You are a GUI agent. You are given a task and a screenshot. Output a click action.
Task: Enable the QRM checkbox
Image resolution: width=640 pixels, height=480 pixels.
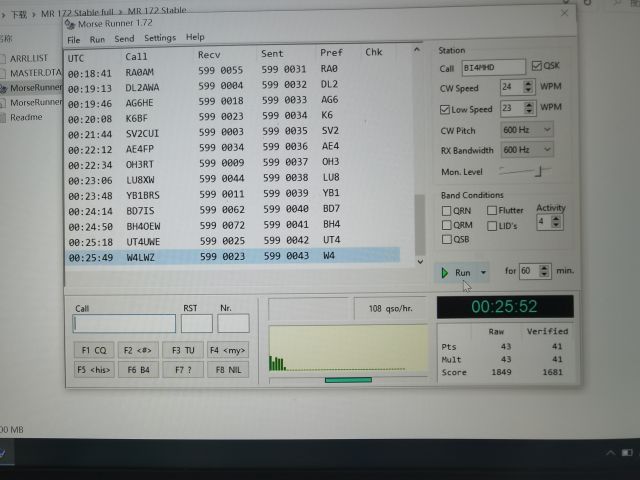447,225
